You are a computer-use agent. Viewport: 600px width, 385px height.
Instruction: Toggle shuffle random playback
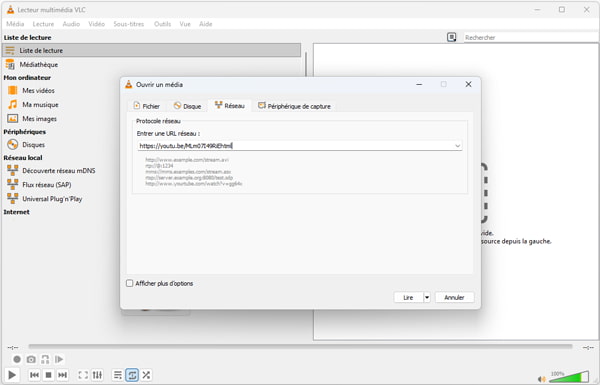pos(146,375)
